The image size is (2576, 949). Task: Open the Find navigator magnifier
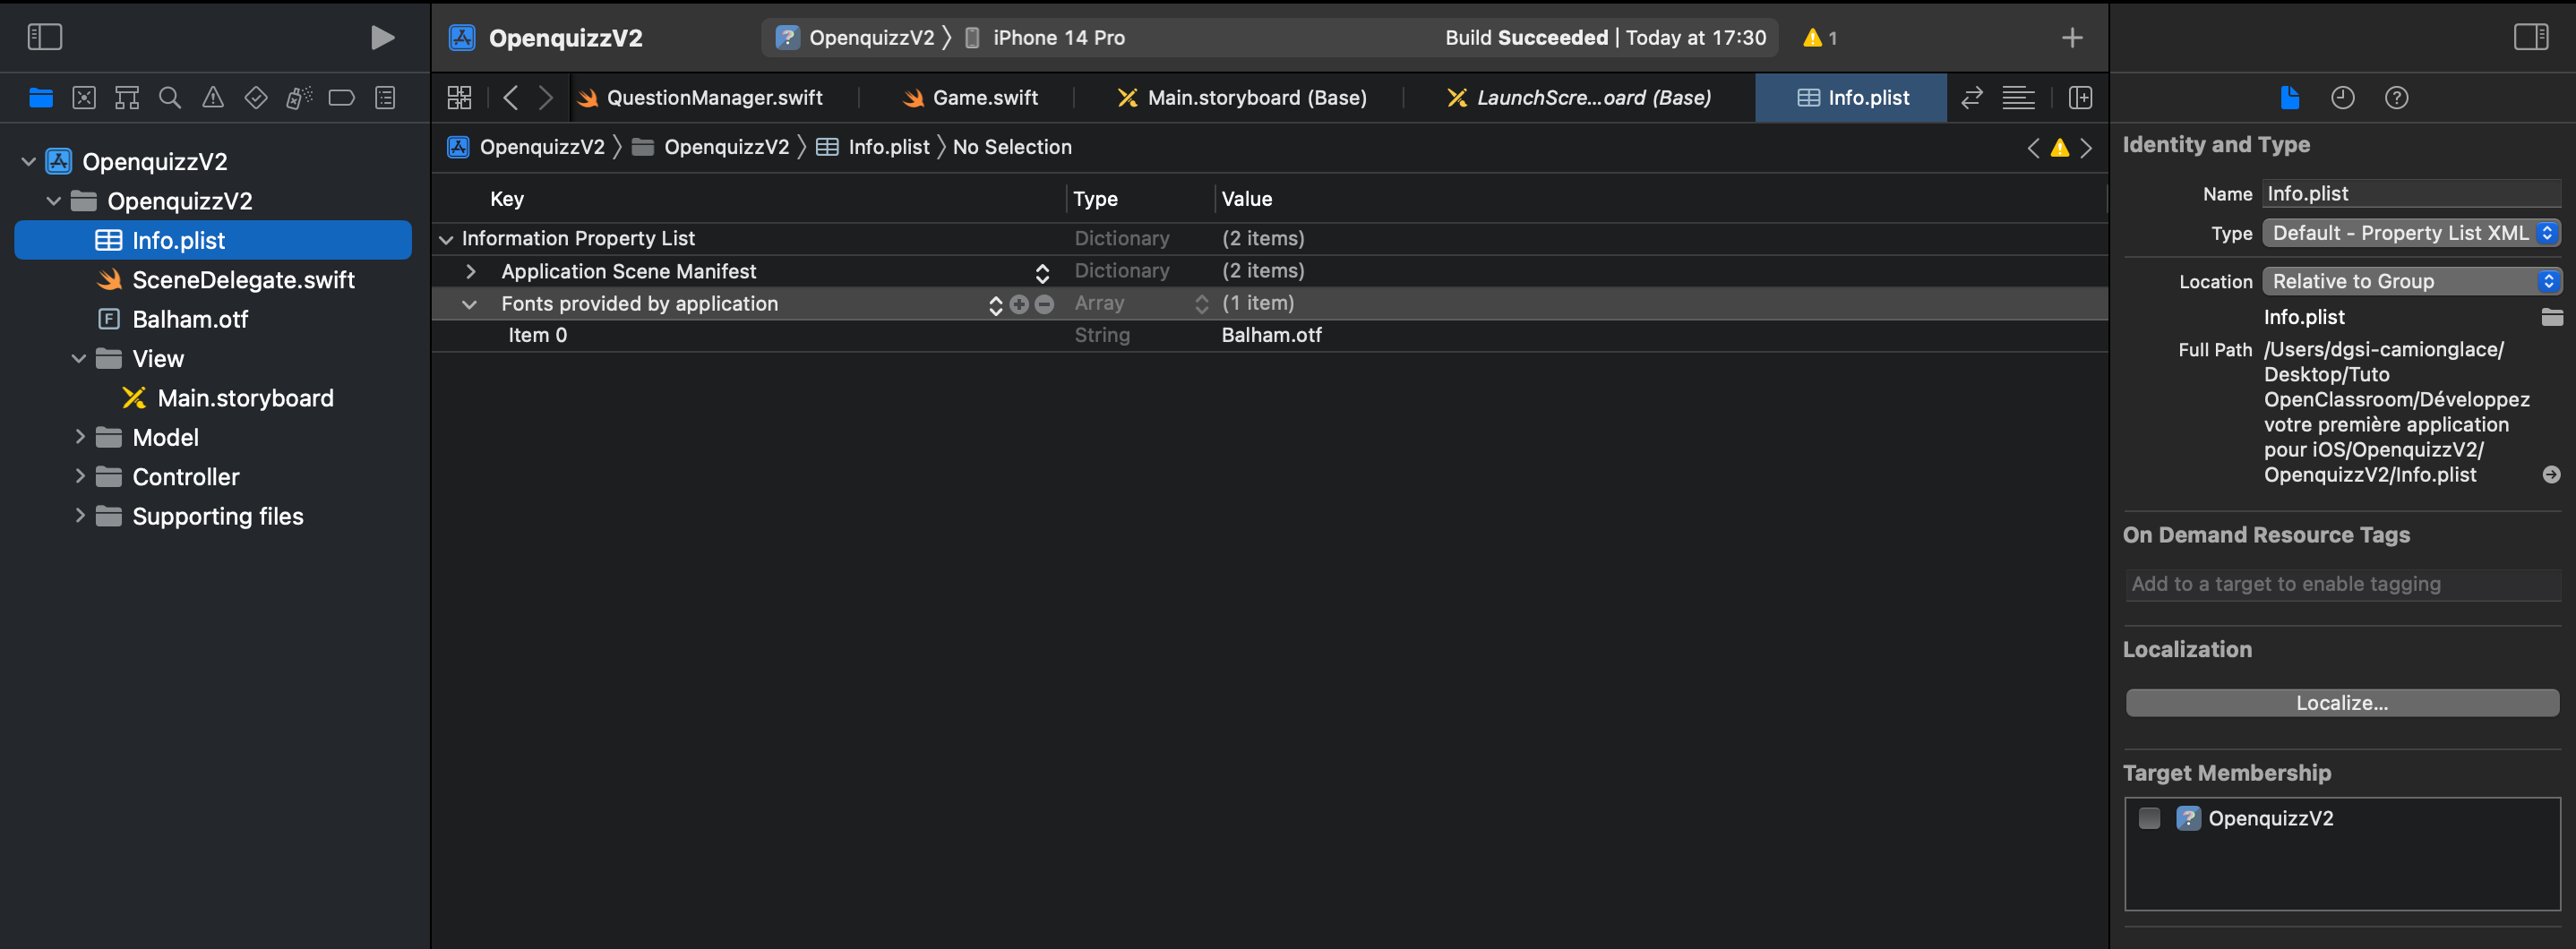coord(170,98)
